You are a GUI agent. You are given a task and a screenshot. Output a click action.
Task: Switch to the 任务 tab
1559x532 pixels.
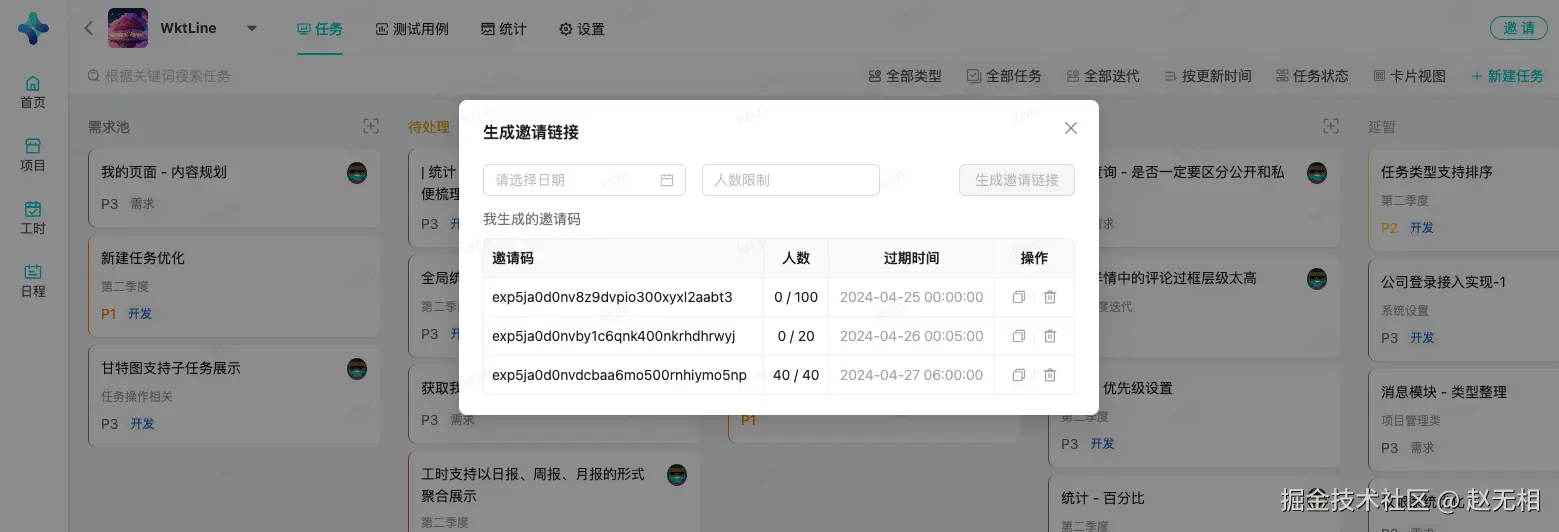(x=320, y=29)
